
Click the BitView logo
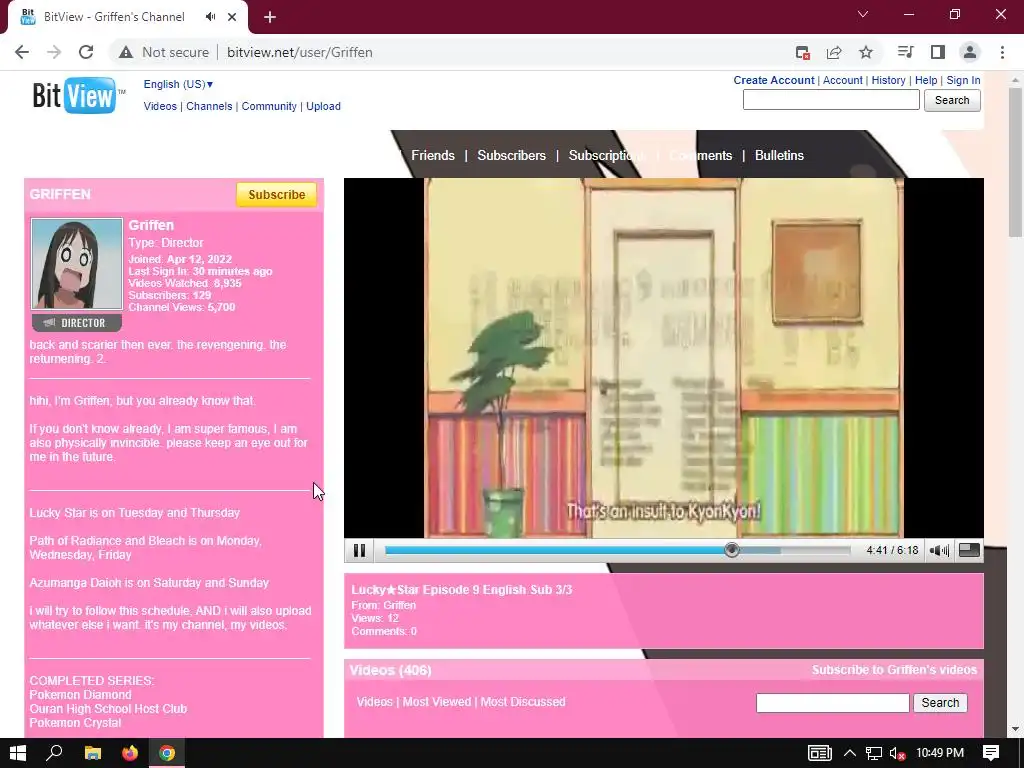[x=78, y=96]
